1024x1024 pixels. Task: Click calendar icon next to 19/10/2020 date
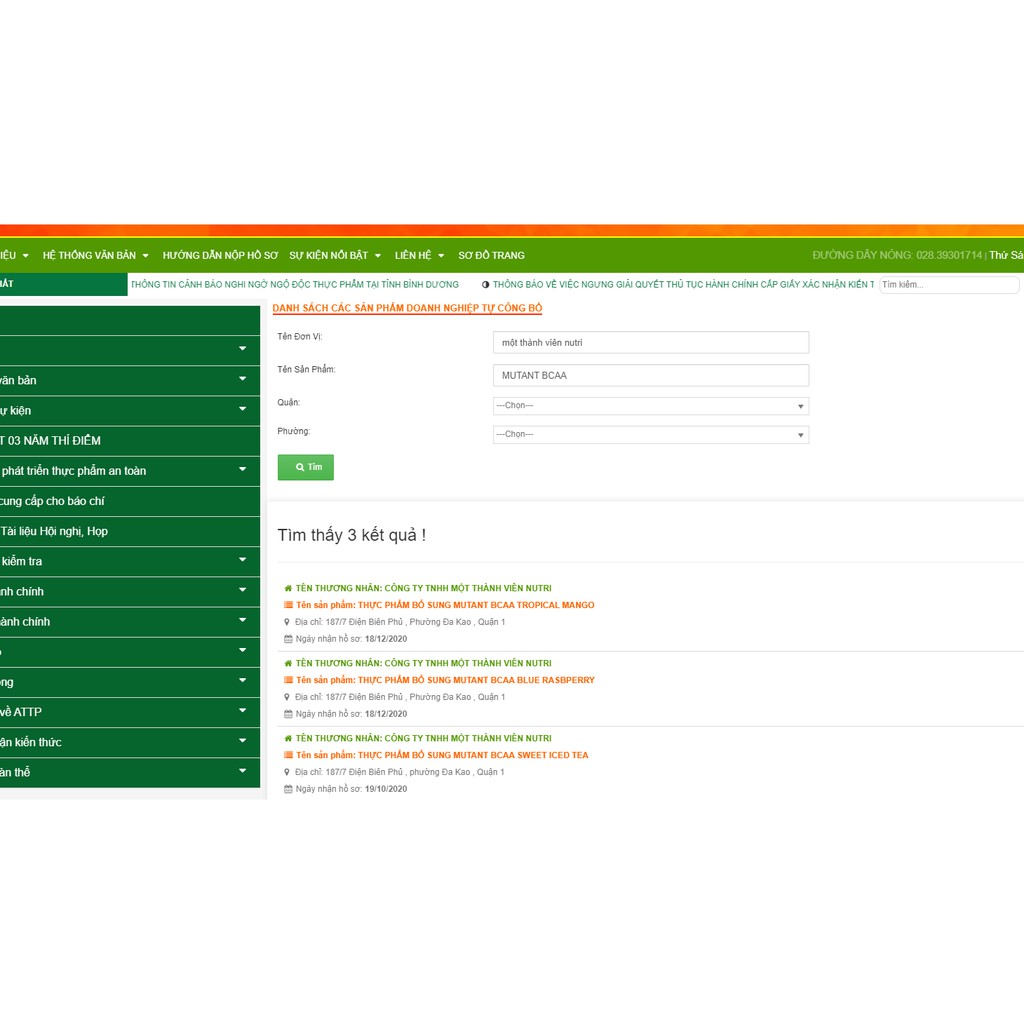[288, 789]
